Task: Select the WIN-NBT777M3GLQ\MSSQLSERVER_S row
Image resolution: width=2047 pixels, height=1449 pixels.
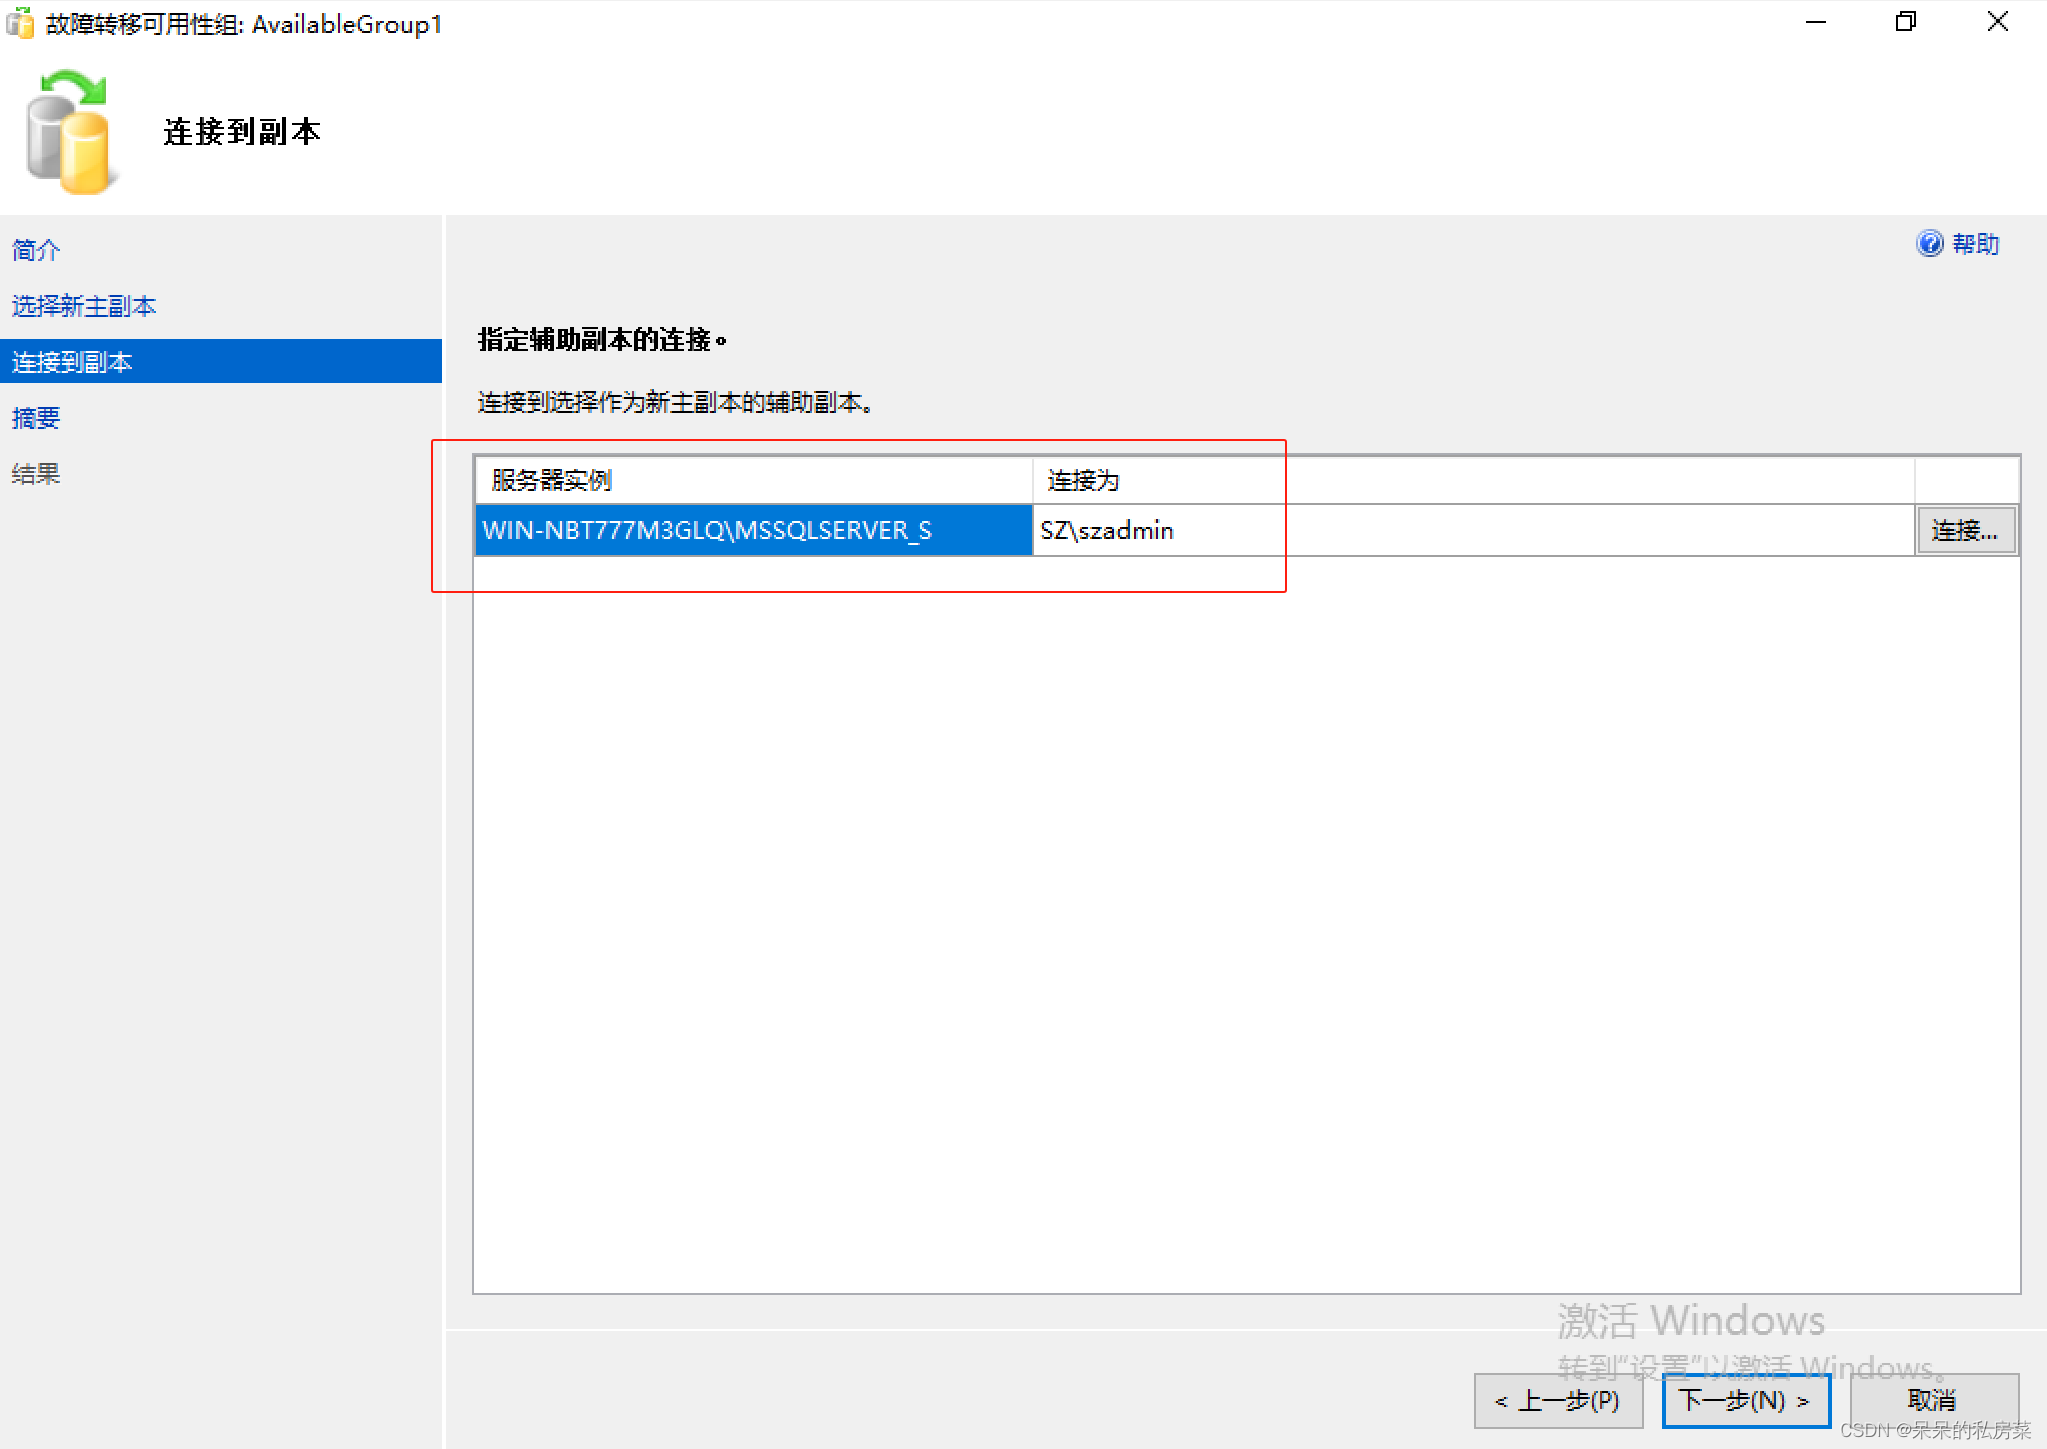Action: pos(753,530)
